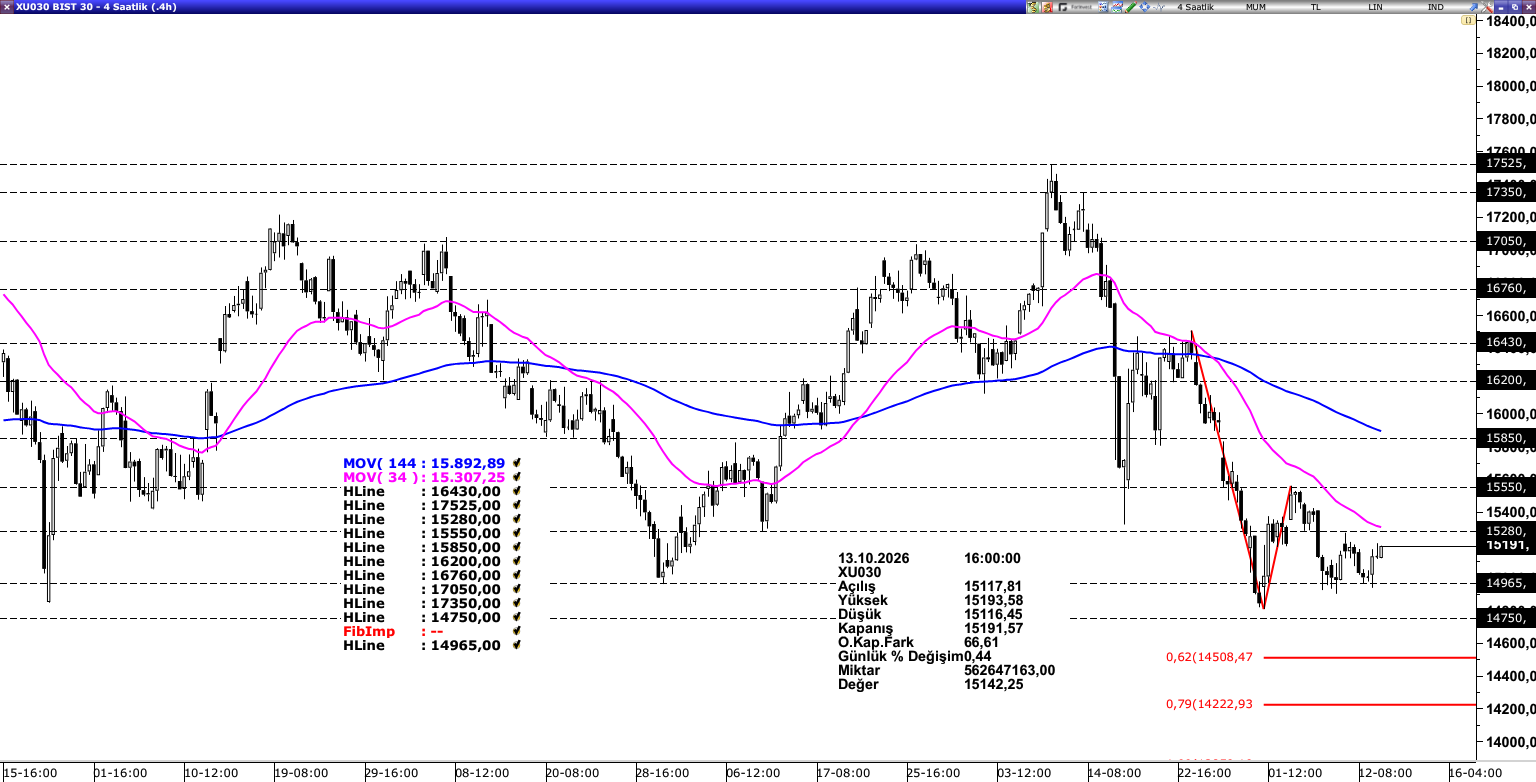Open the wrench and screwdriver settings icon
The width and height of the screenshot is (1536, 782).
click(x=1486, y=7)
